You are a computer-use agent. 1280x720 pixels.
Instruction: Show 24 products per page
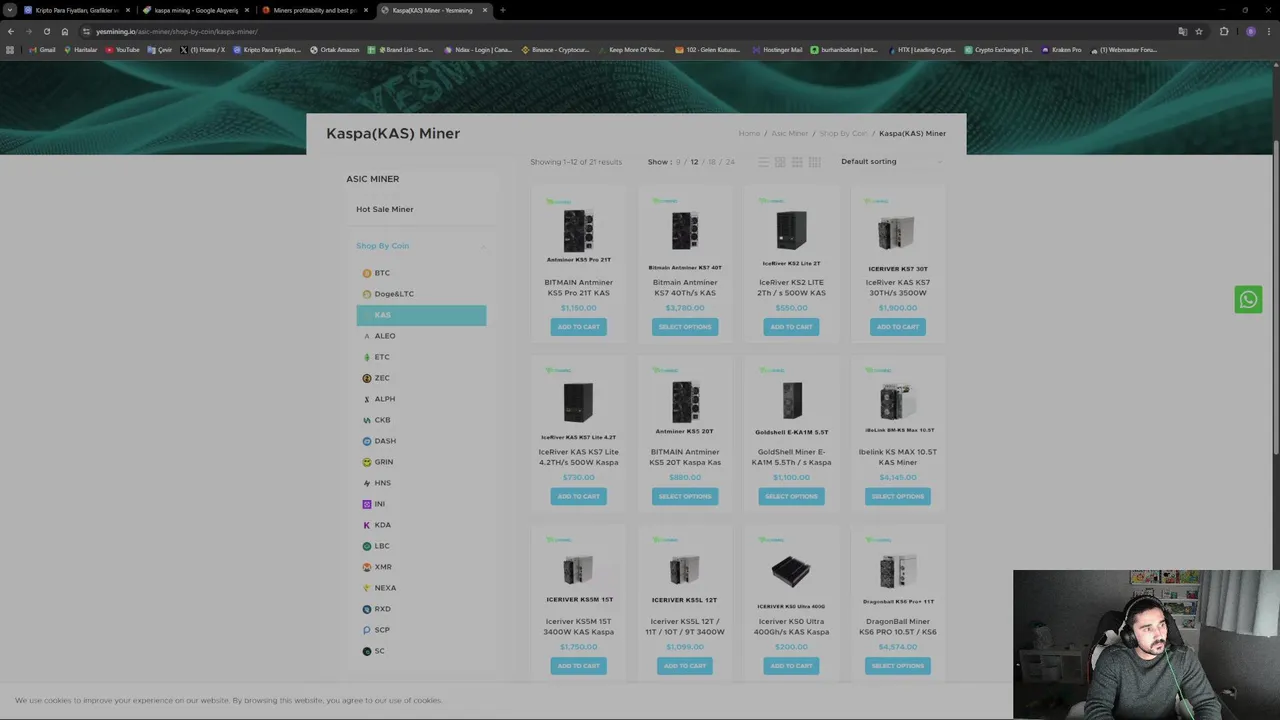point(730,162)
